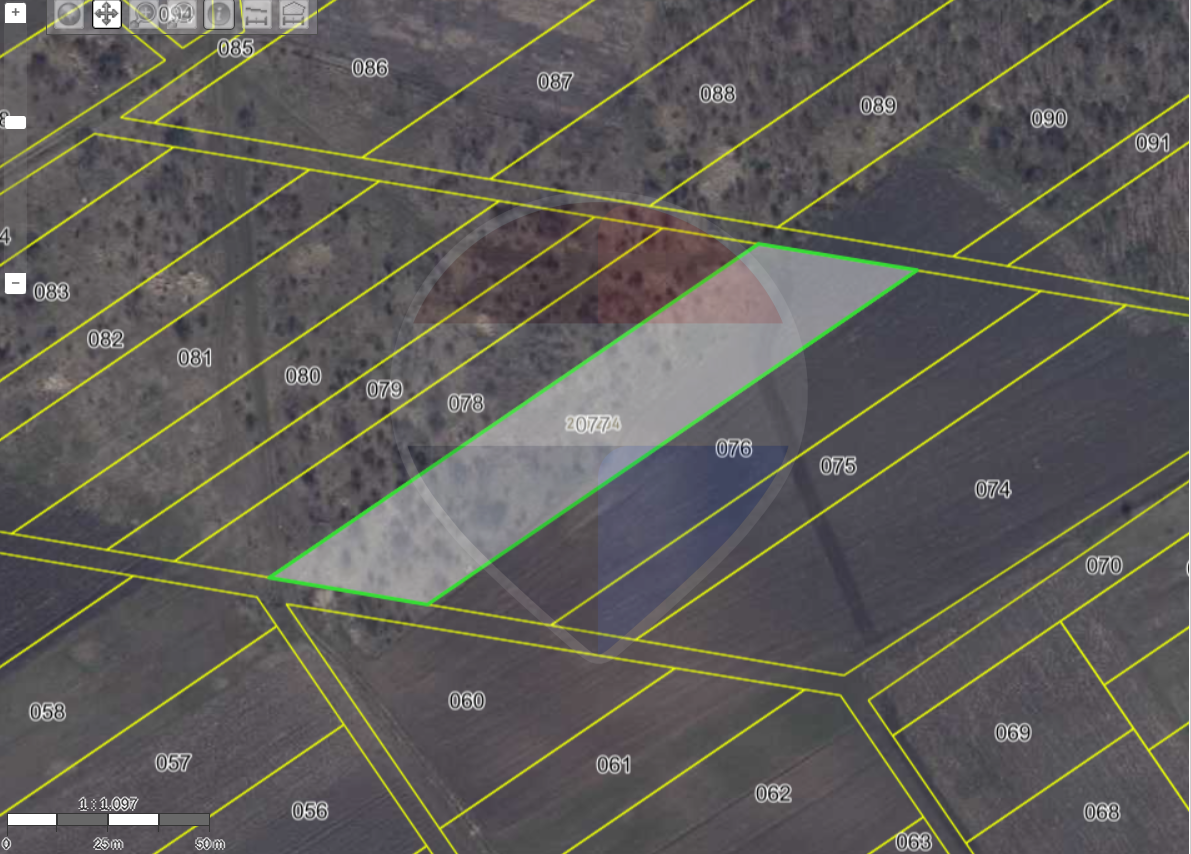The width and height of the screenshot is (1191, 854).
Task: Zoom in with the plus button
Action: [x=16, y=13]
